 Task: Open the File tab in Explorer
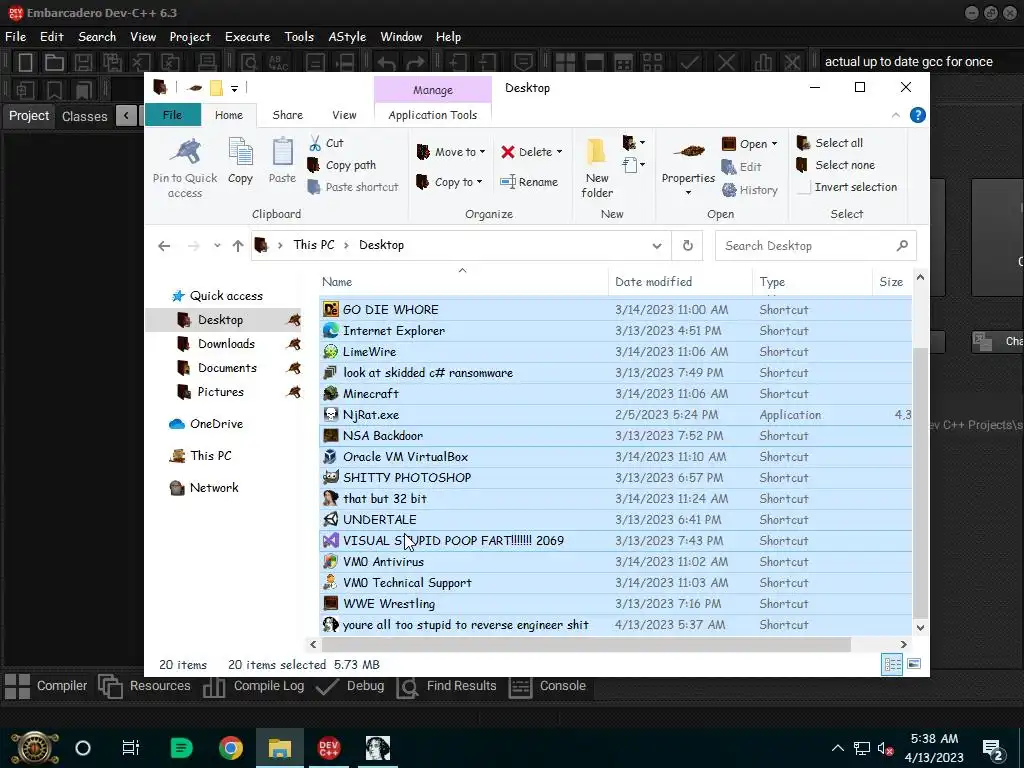[x=172, y=115]
